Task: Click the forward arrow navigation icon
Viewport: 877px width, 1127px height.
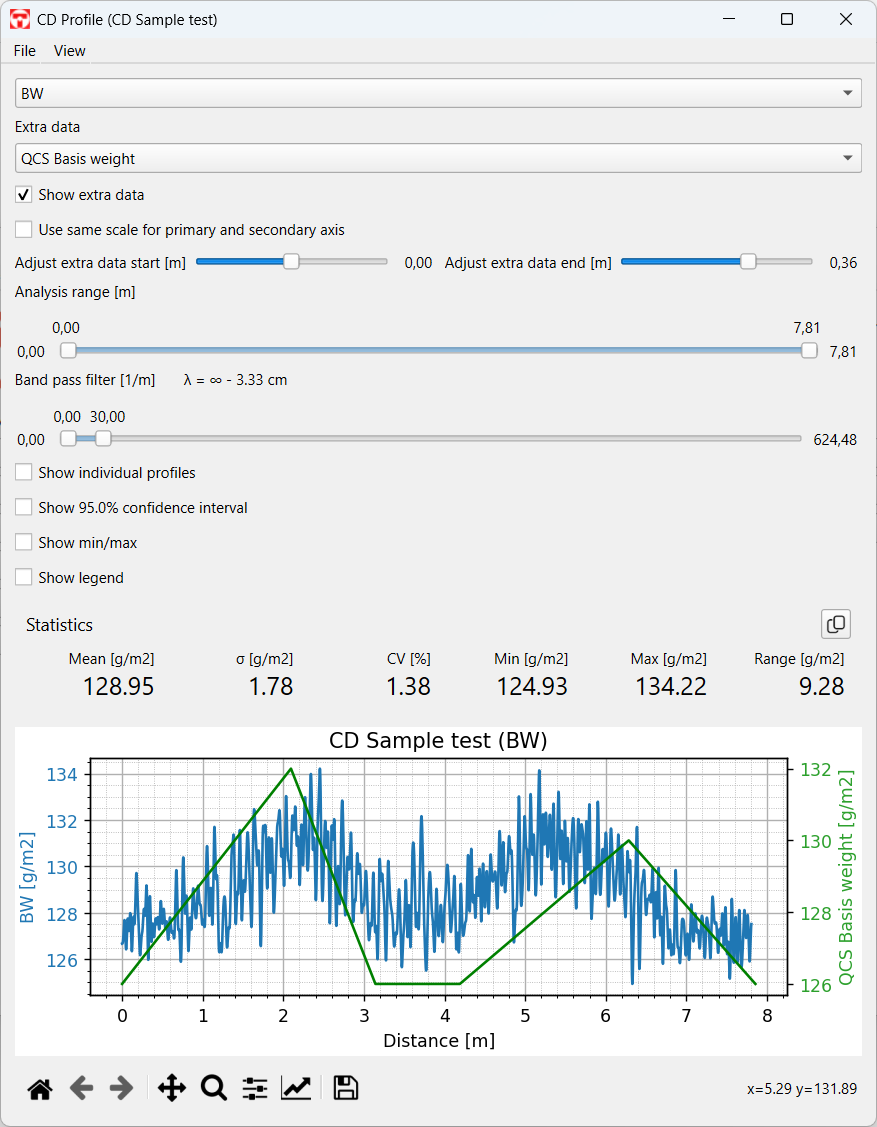Action: (x=122, y=1088)
